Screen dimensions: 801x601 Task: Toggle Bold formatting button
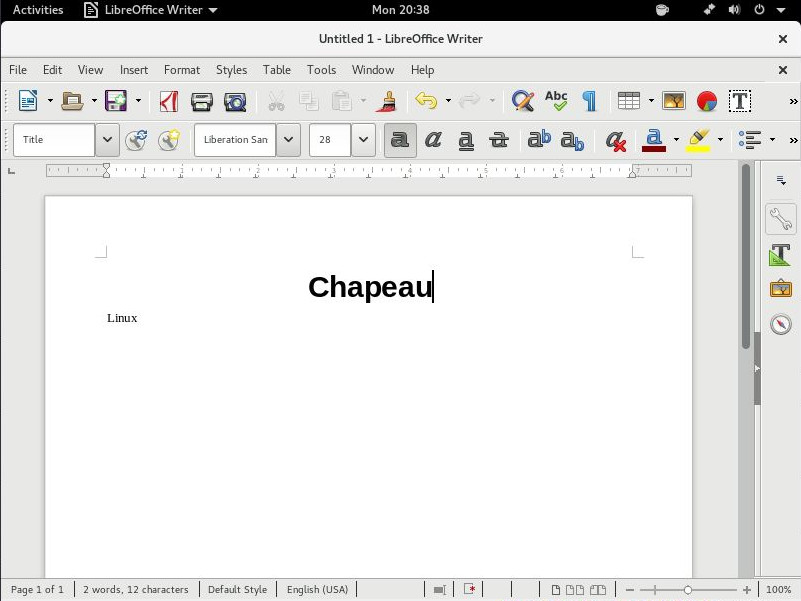(x=400, y=140)
